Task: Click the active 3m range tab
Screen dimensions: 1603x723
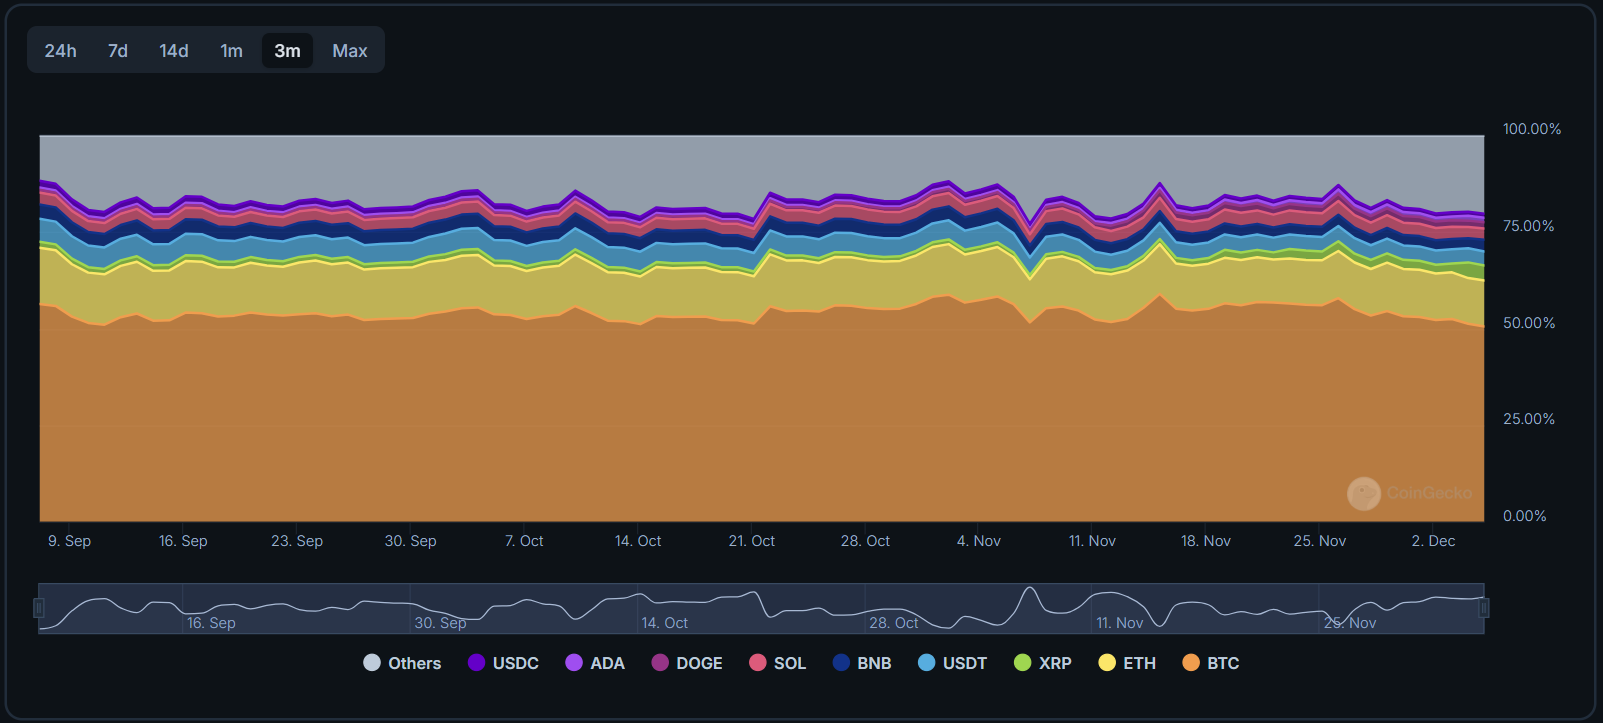Action: (288, 51)
